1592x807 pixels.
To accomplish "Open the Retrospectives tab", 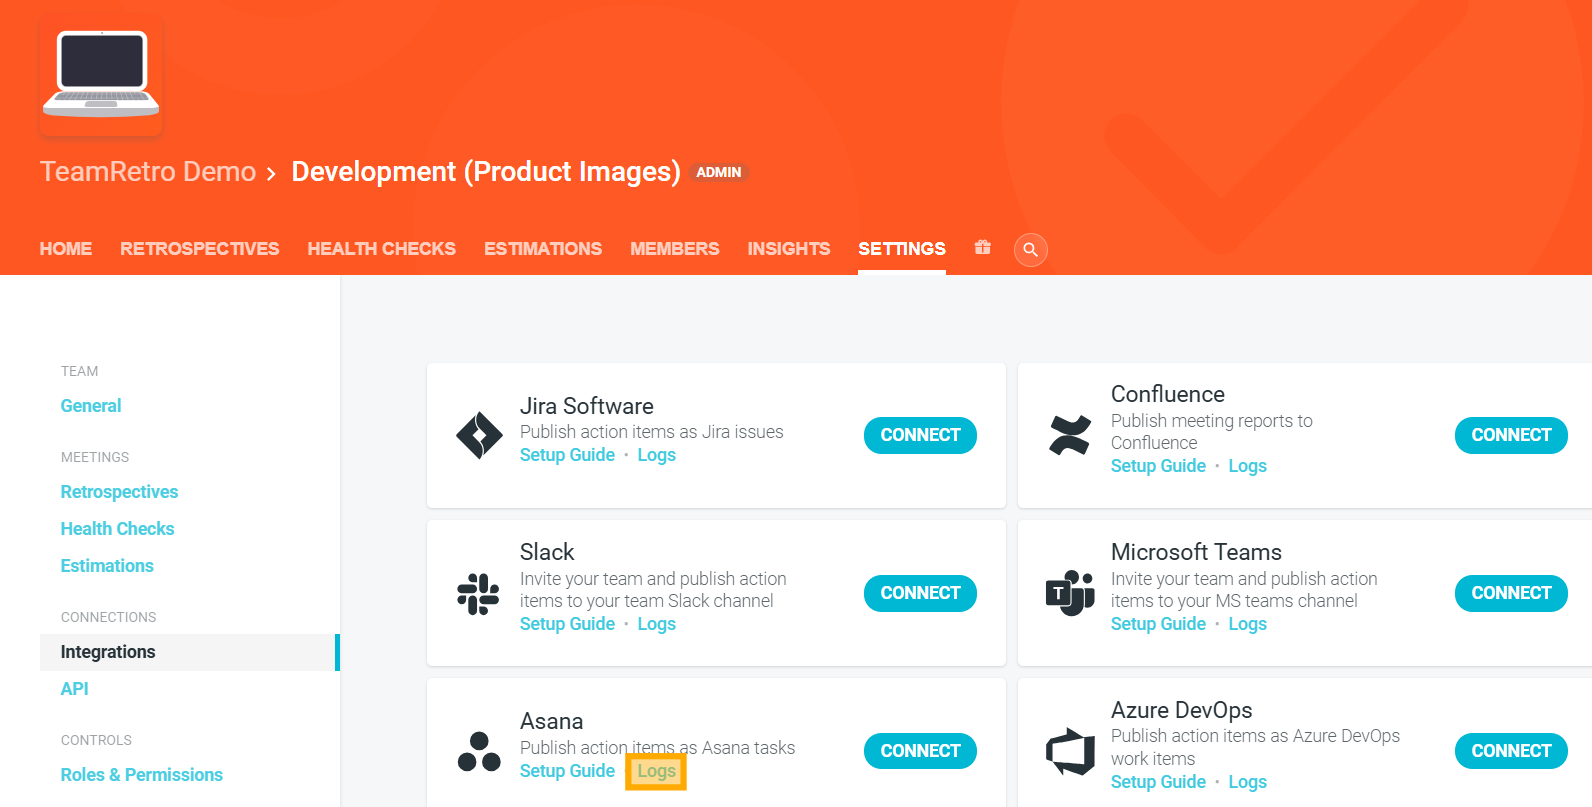I will click(200, 249).
